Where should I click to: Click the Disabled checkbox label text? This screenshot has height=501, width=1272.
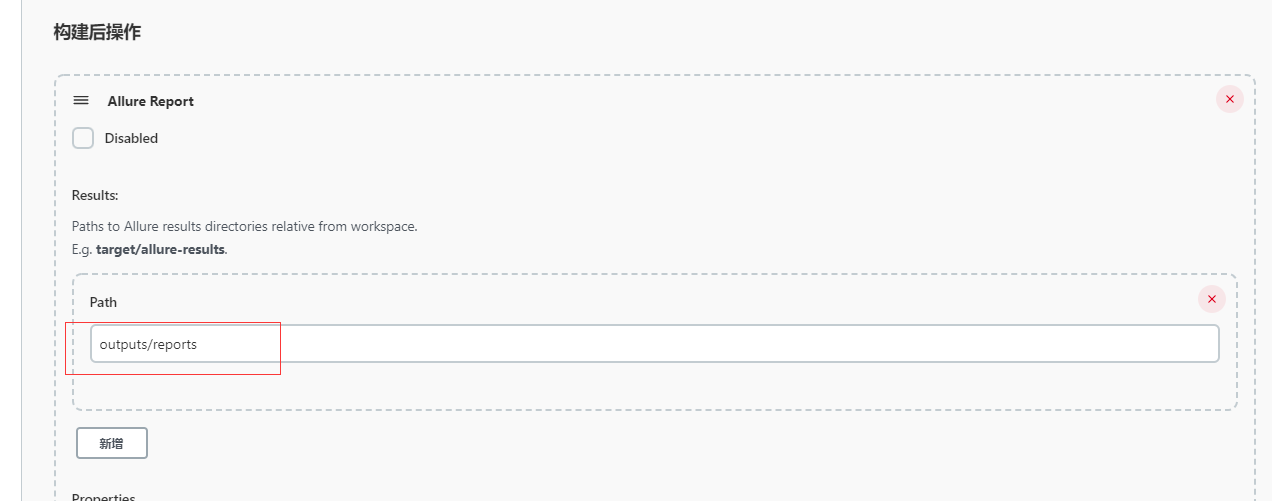[x=131, y=139]
